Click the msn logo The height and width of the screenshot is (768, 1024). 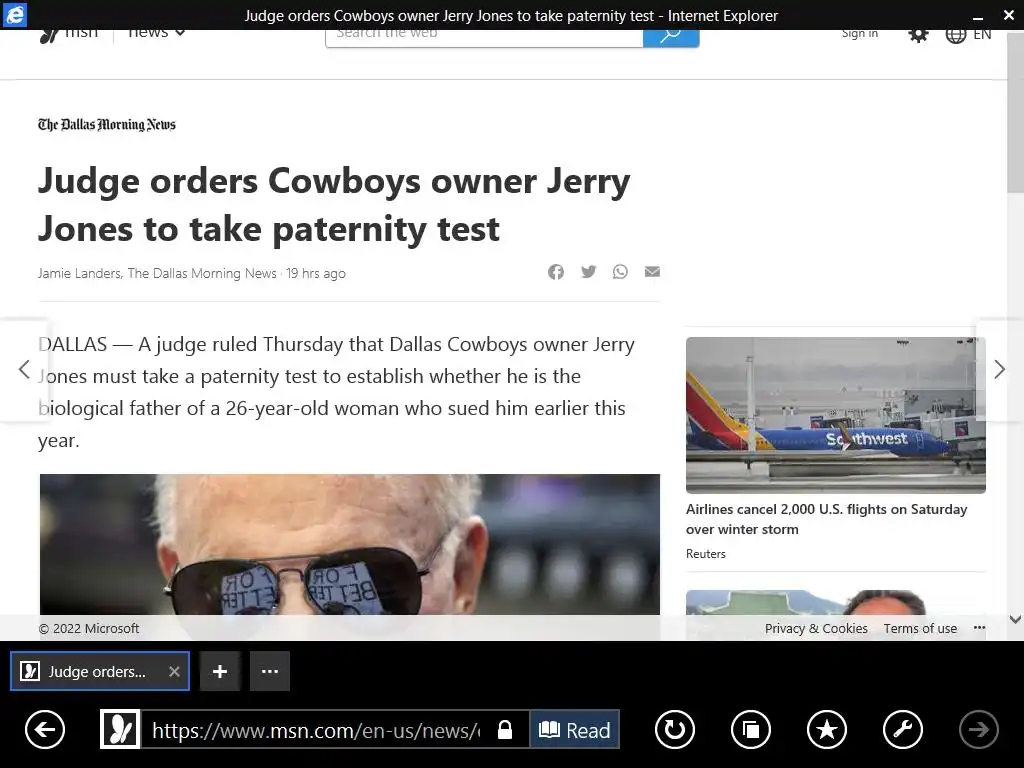click(69, 35)
